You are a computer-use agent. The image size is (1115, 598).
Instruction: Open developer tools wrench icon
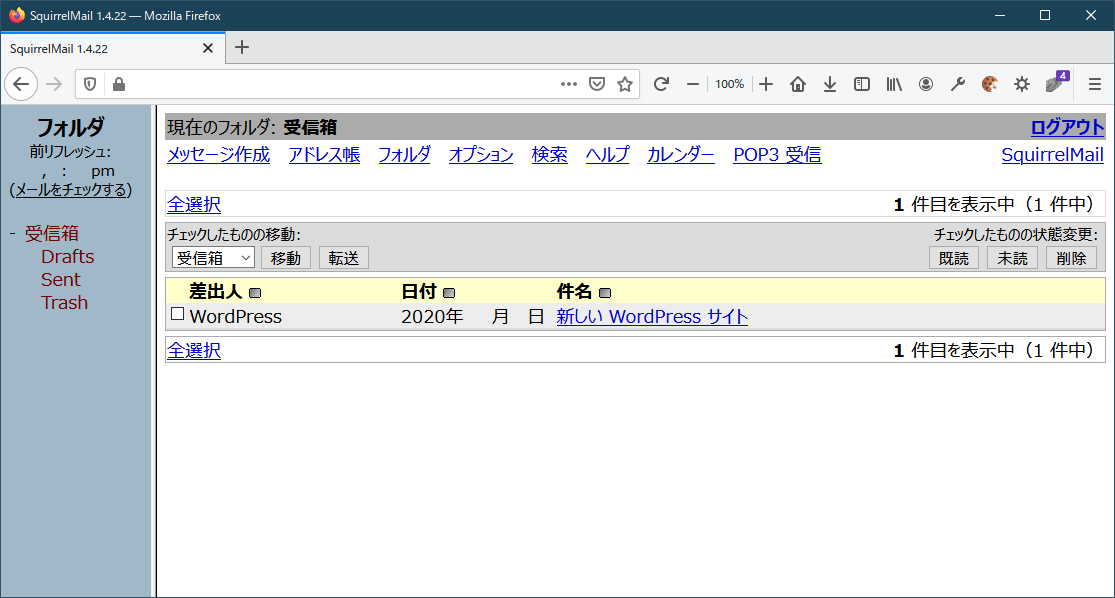(958, 84)
